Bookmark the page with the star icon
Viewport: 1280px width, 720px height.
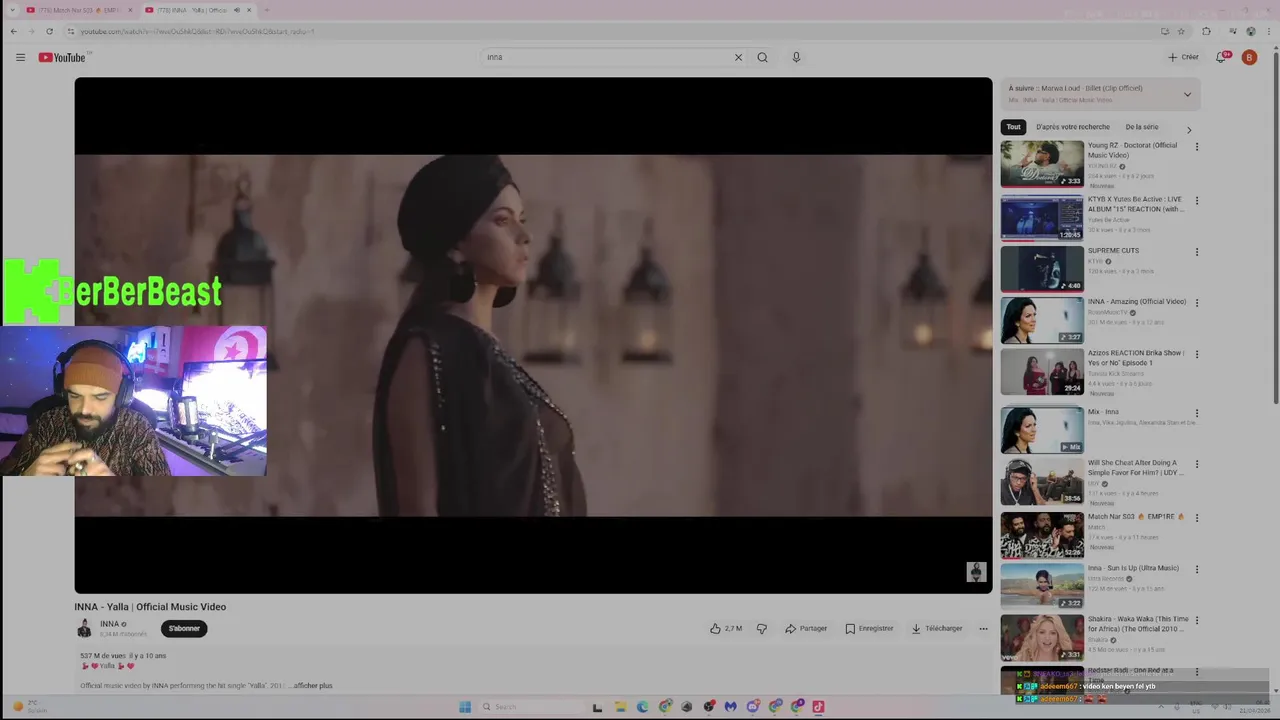1181,31
